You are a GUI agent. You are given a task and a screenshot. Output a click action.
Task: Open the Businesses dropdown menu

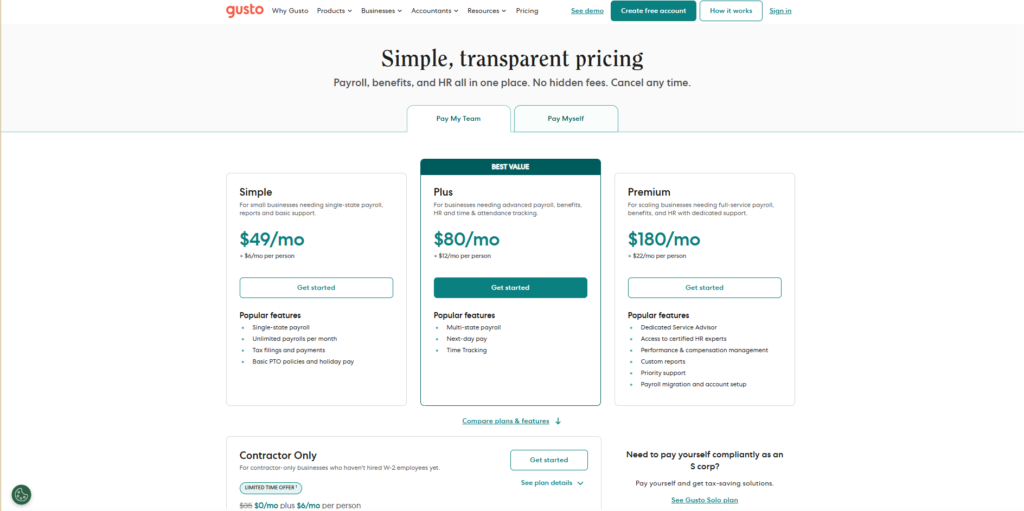(x=381, y=11)
